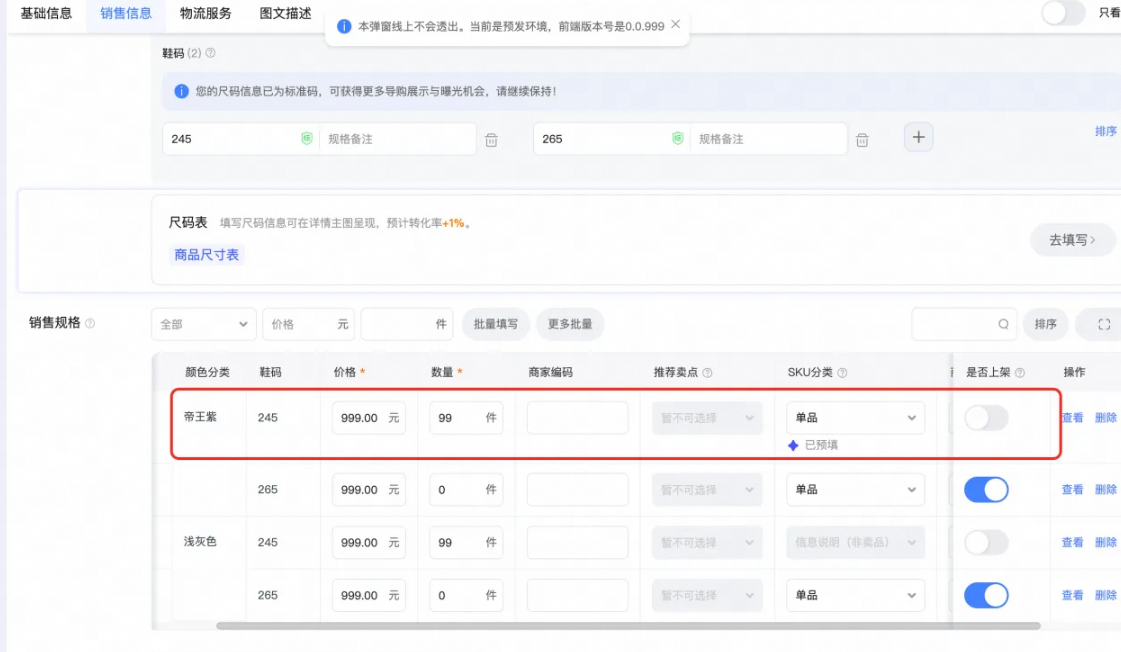Open SKU分类 dropdown for 浅灰色 265 row
Viewport: 1121px width, 652px height.
point(855,596)
